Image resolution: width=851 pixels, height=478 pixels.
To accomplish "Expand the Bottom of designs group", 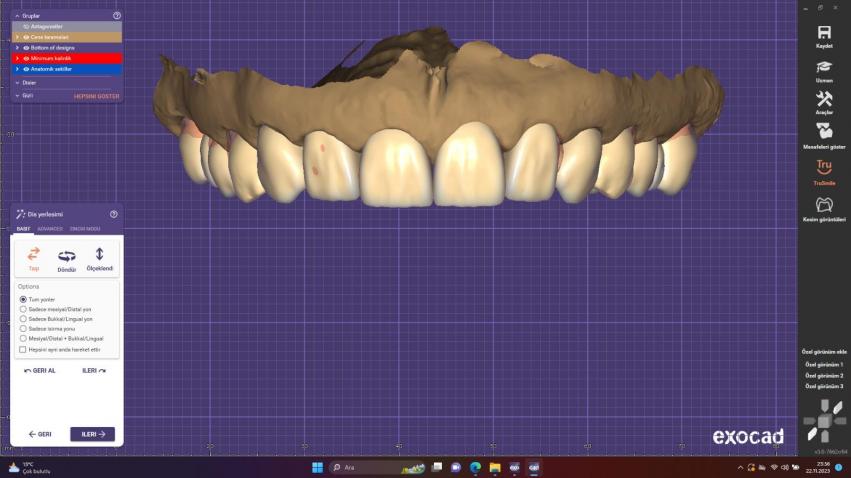I will pos(17,47).
